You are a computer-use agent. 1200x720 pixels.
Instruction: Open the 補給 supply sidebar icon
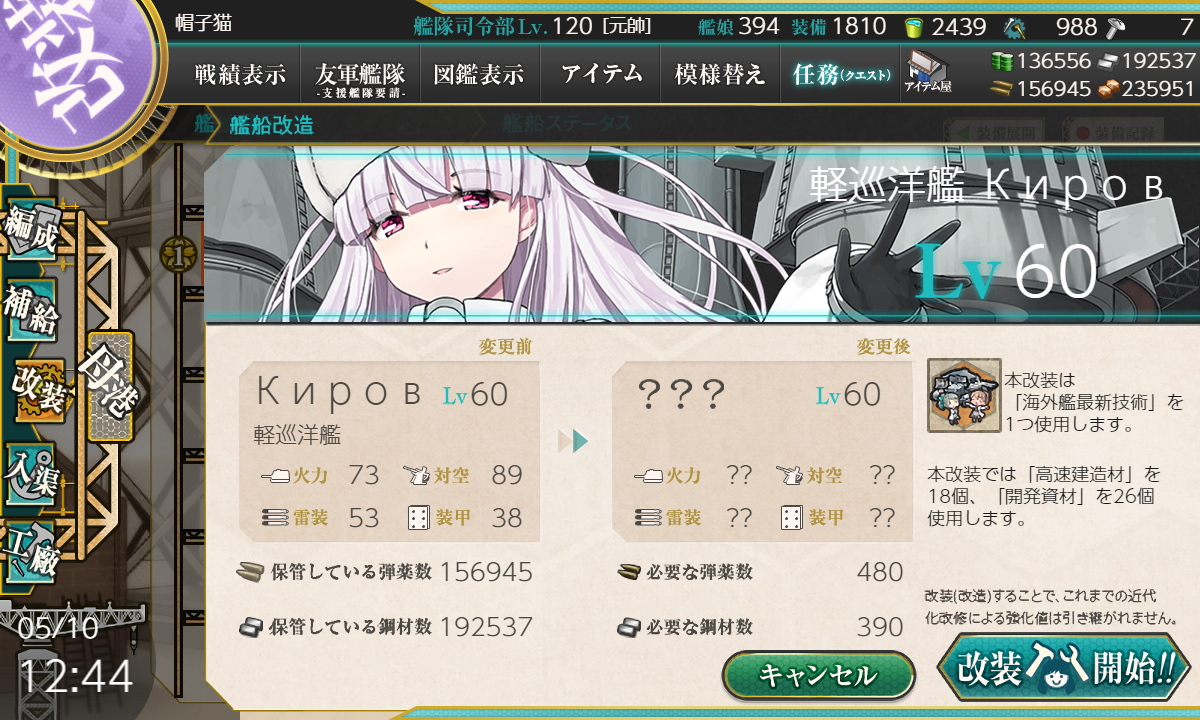point(30,312)
